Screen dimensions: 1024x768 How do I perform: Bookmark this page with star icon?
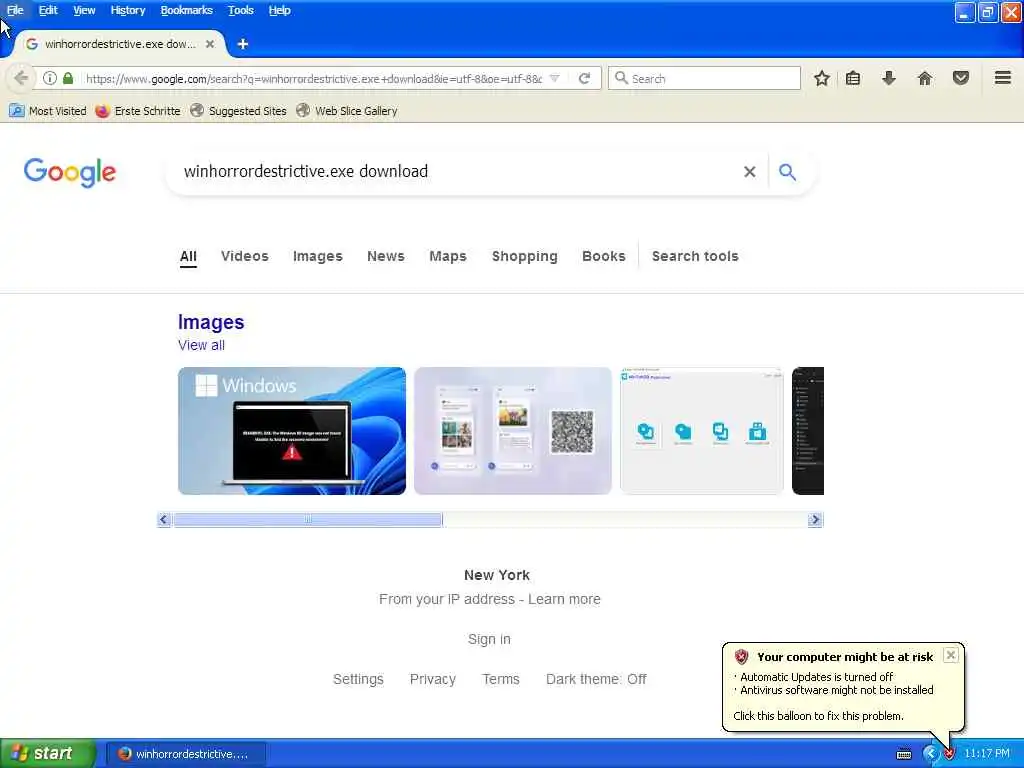(x=822, y=78)
